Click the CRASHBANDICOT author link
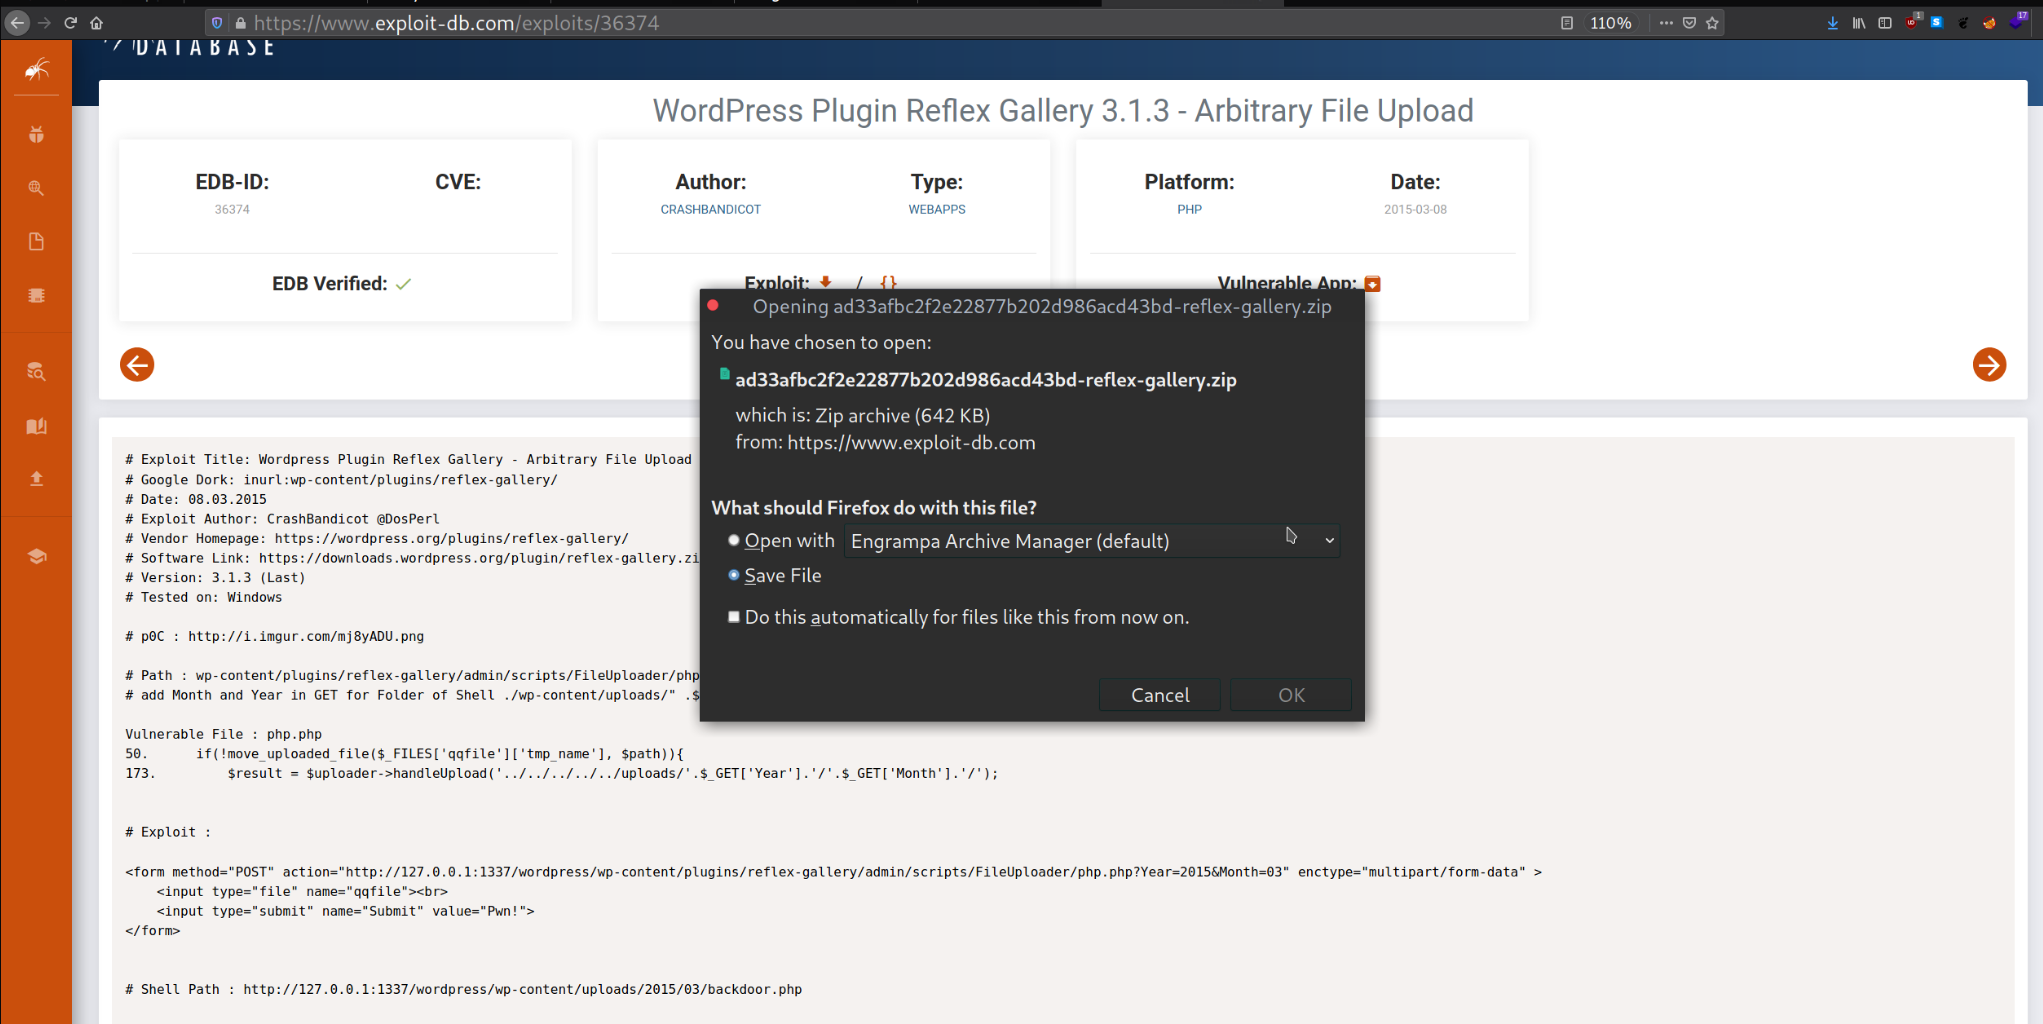This screenshot has width=2043, height=1024. (710, 209)
